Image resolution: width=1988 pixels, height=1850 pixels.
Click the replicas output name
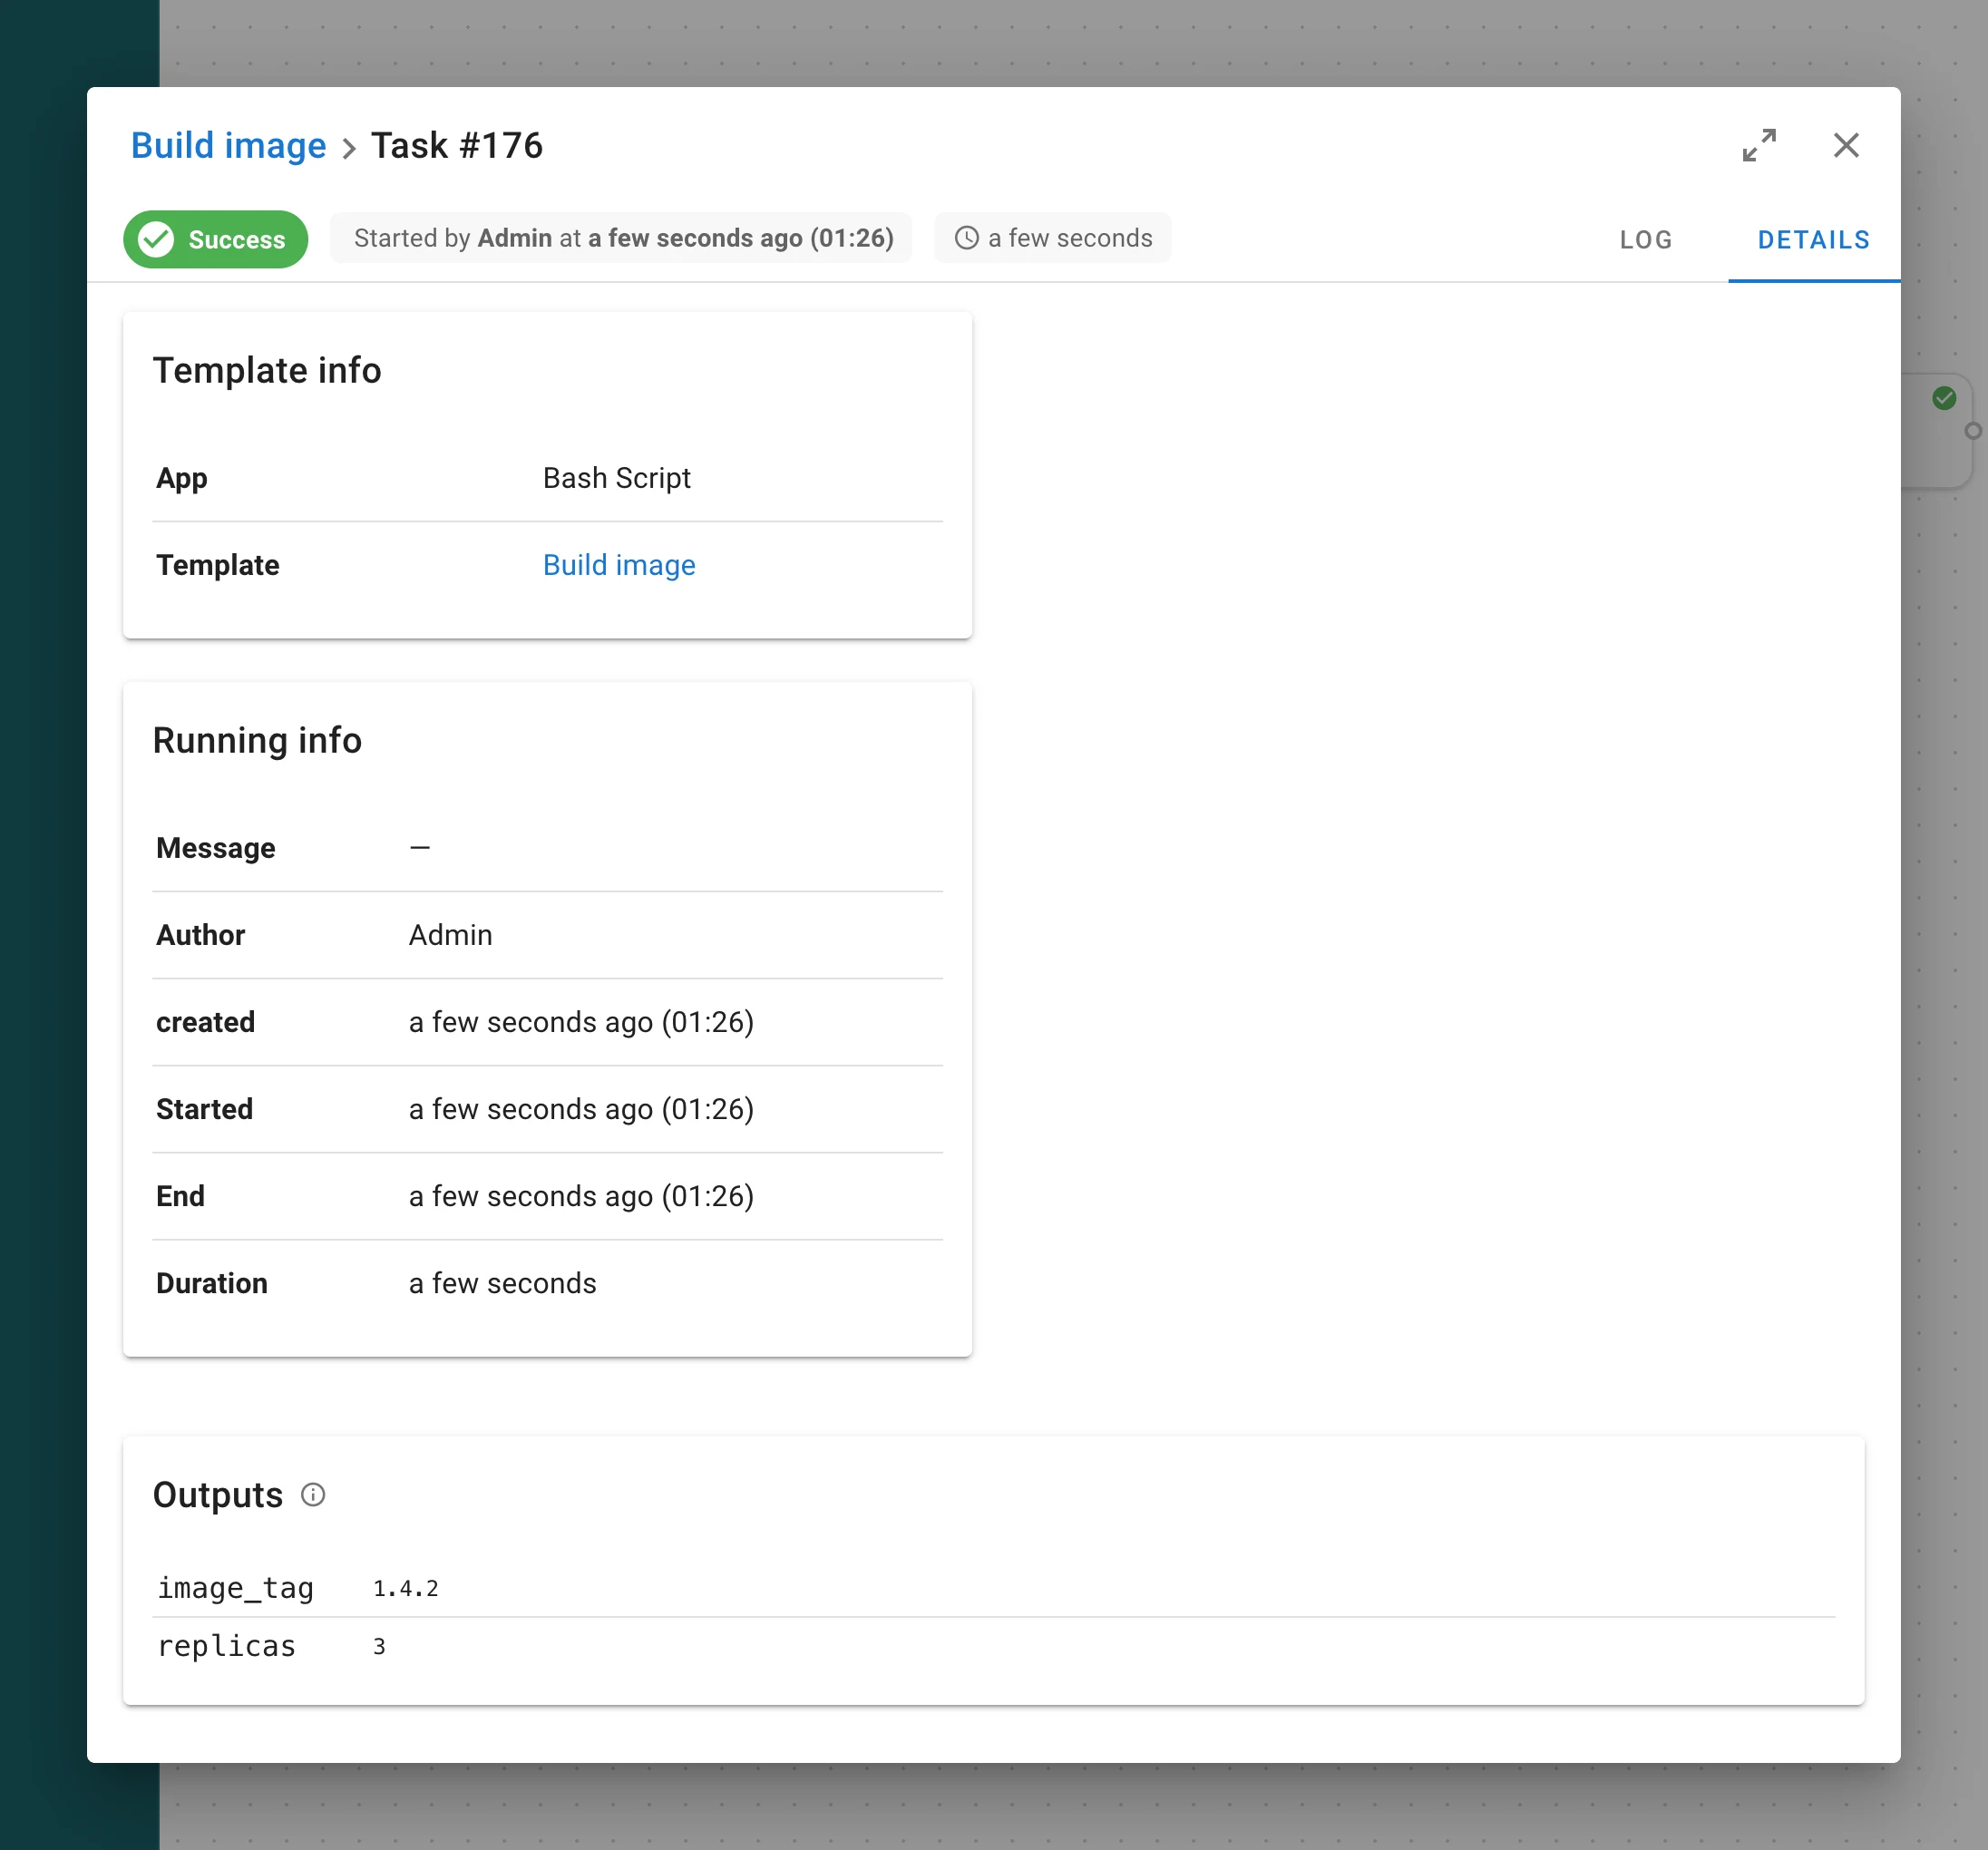coord(227,1646)
